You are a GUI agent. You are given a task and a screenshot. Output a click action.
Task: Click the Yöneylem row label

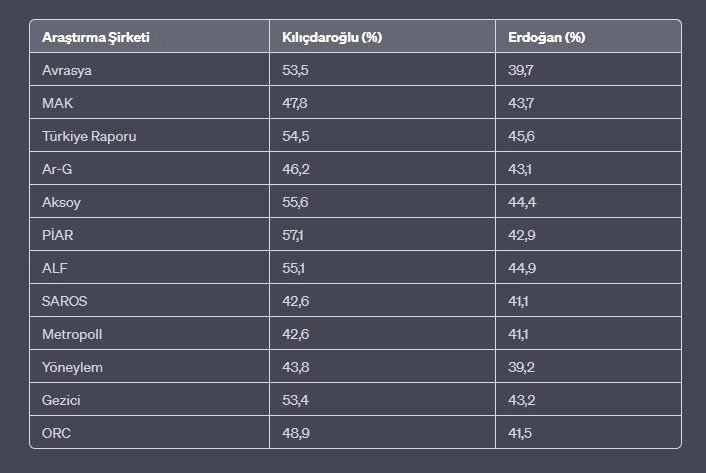click(x=149, y=367)
